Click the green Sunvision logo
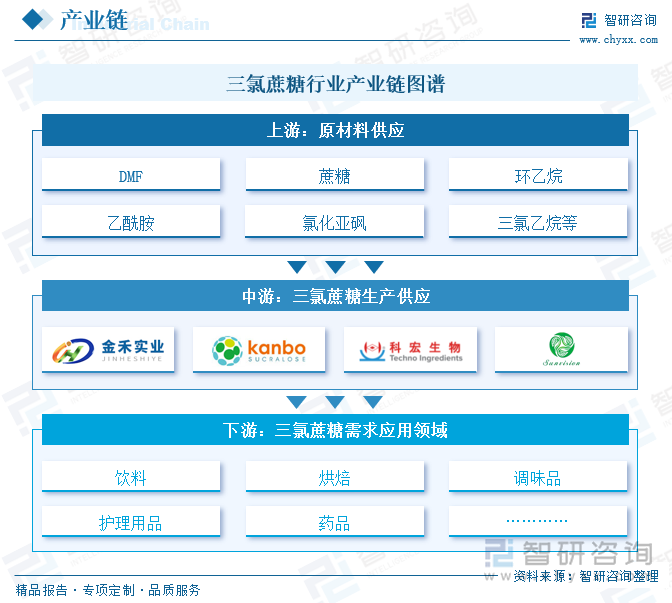672x603 pixels. point(561,350)
